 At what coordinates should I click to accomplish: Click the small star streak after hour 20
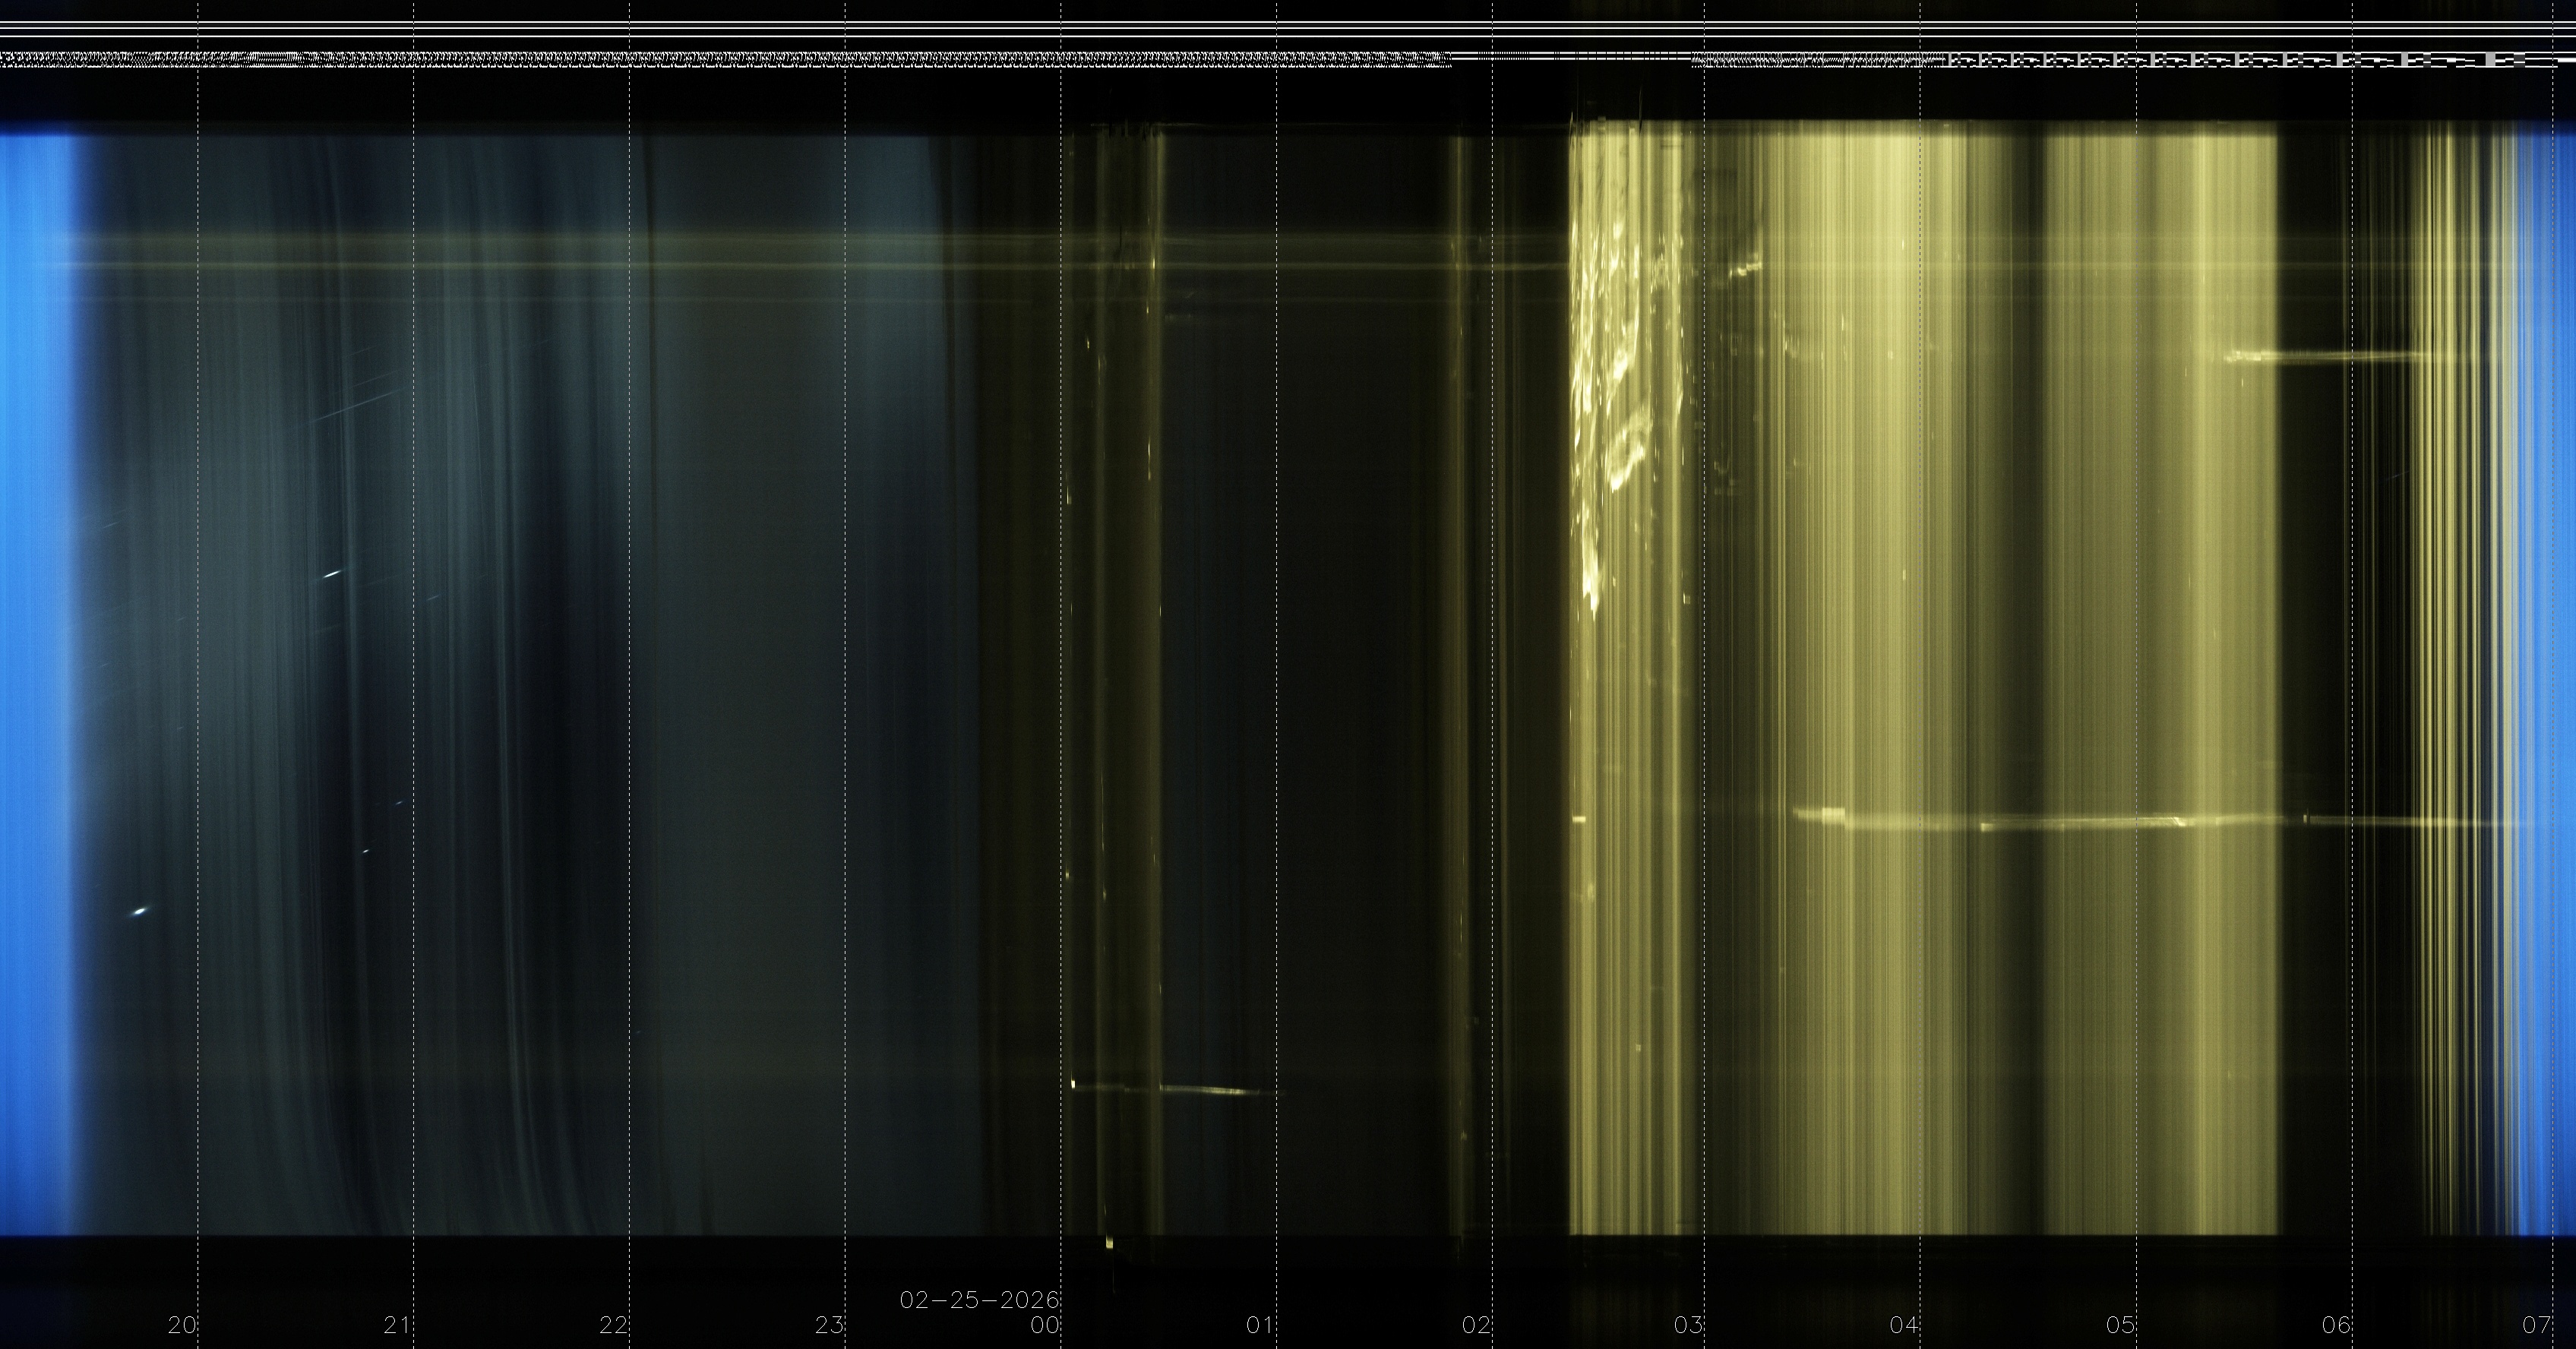pyautogui.click(x=332, y=574)
